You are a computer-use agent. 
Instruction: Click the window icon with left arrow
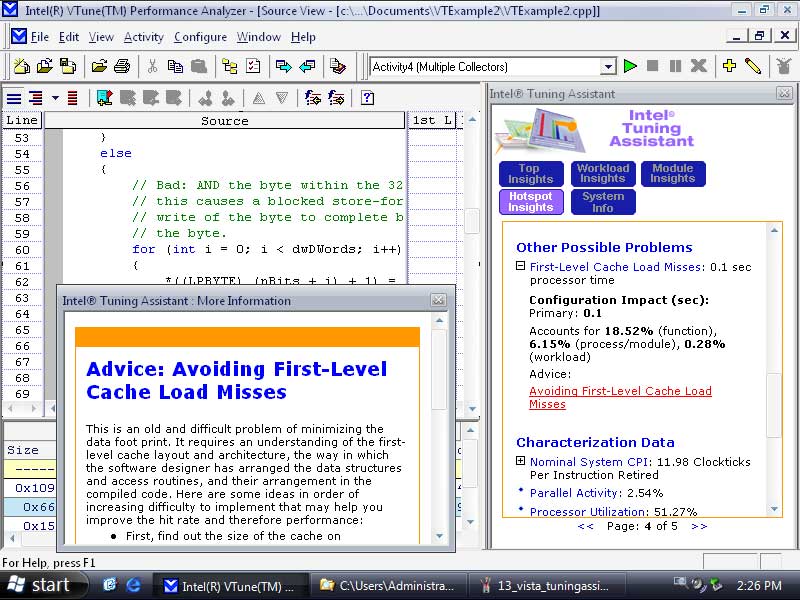pyautogui.click(x=307, y=66)
